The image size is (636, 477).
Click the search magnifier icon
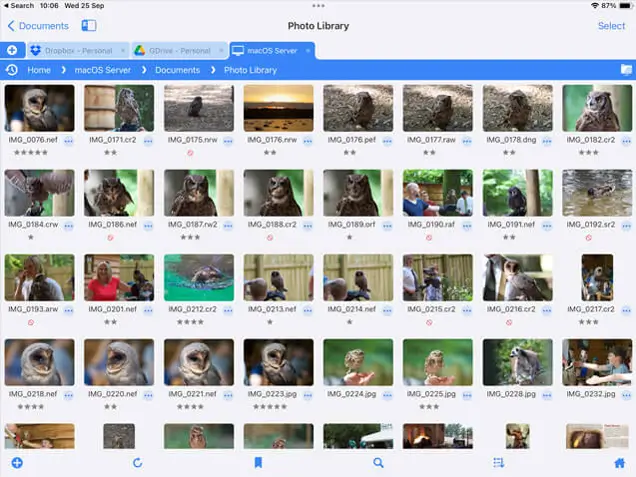point(378,463)
